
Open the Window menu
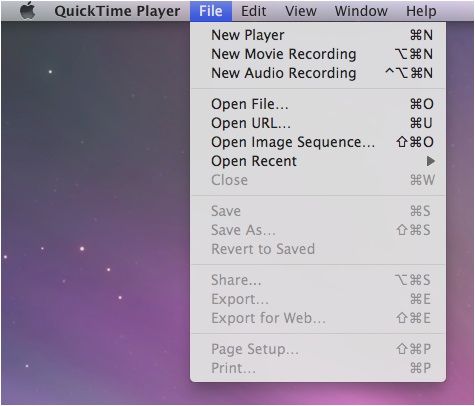click(361, 11)
